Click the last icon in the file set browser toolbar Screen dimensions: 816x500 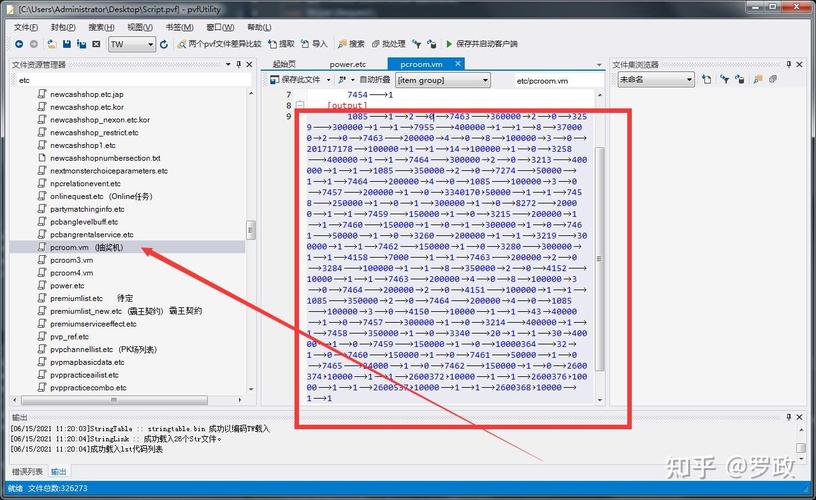(773, 79)
